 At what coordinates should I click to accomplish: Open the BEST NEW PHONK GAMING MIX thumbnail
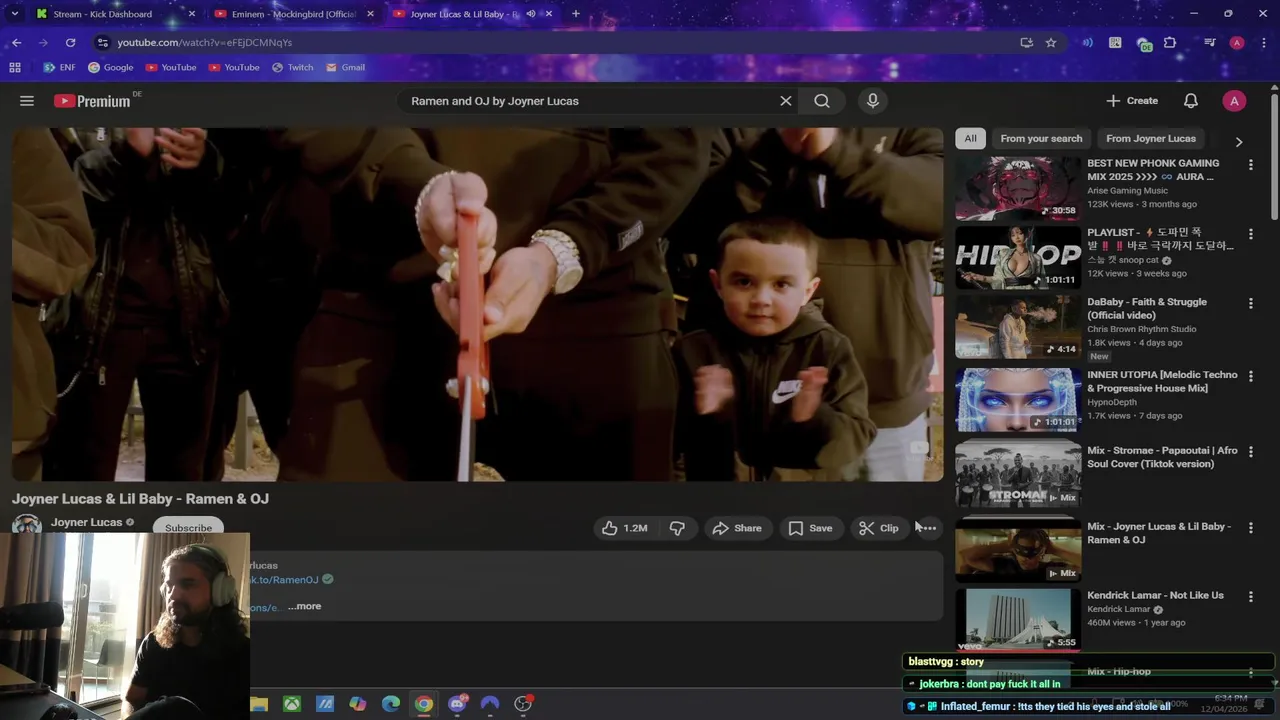click(x=1017, y=188)
